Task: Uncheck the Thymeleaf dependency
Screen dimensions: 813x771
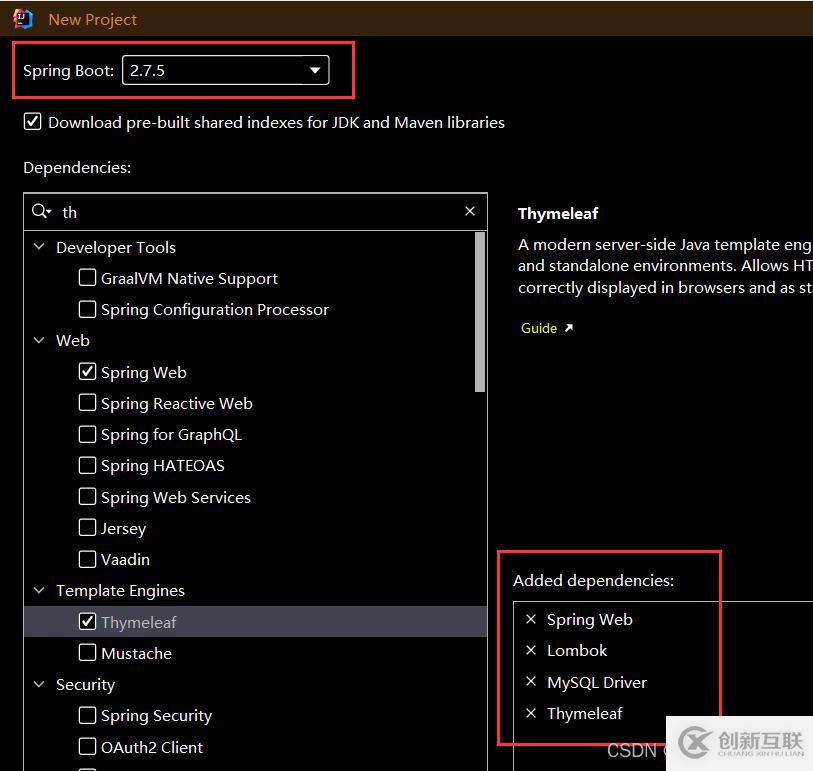Action: click(88, 622)
